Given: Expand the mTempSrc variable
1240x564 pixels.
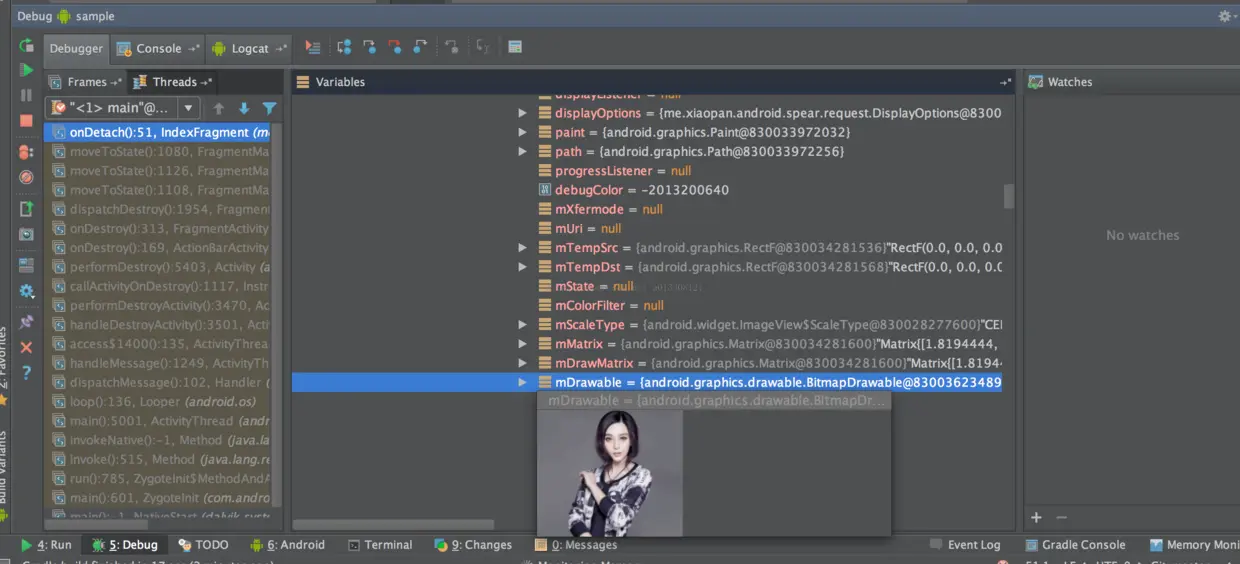Looking at the screenshot, I should (x=522, y=247).
